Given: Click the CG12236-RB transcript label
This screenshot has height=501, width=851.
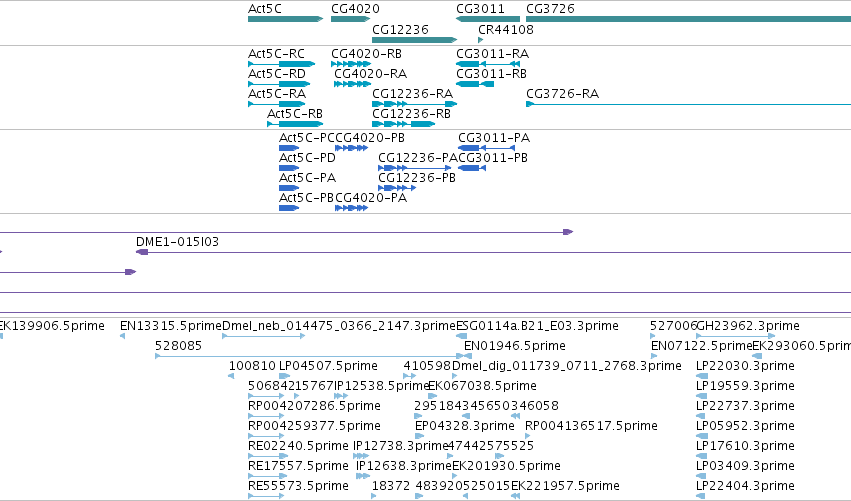Looking at the screenshot, I should click(411, 114).
